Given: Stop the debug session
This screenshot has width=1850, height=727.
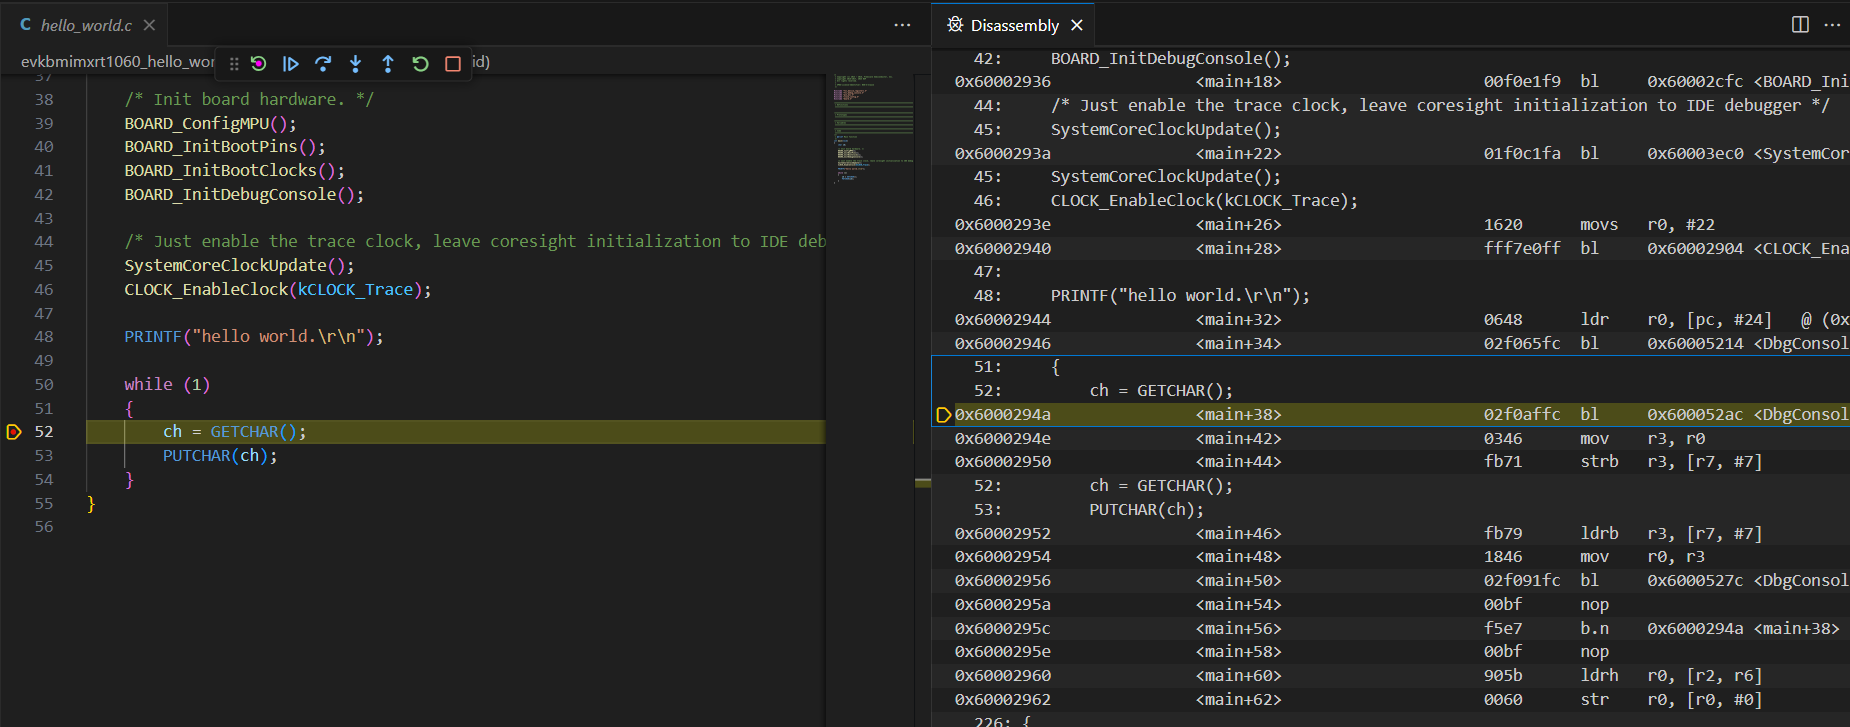Looking at the screenshot, I should [x=453, y=64].
